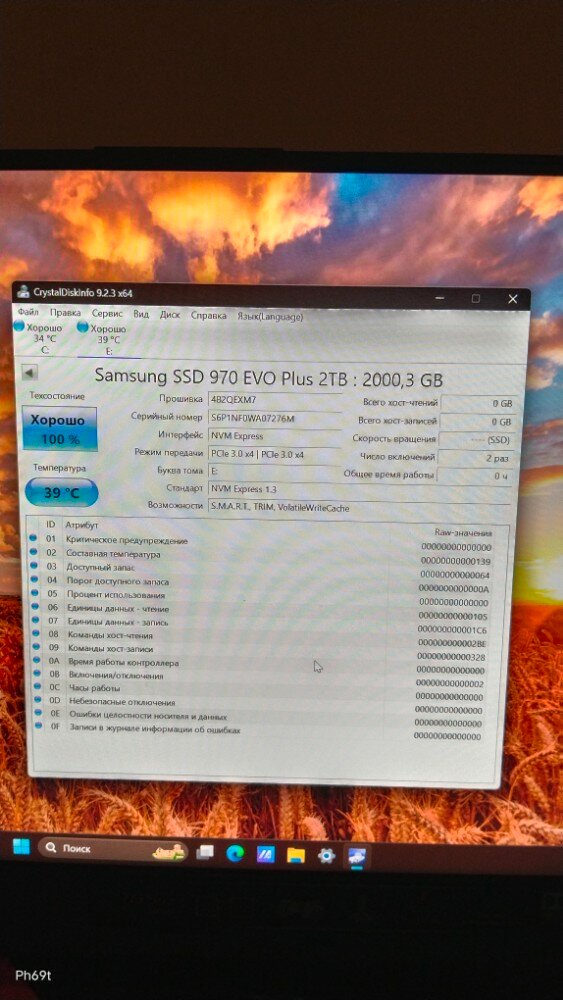563x1000 pixels.
Task: Click the Буква тома field E:
Action: point(274,471)
